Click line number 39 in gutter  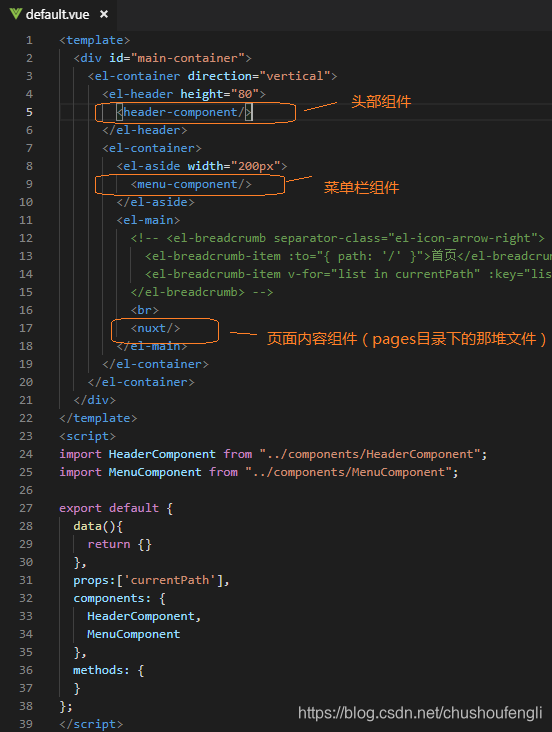[x=26, y=724]
